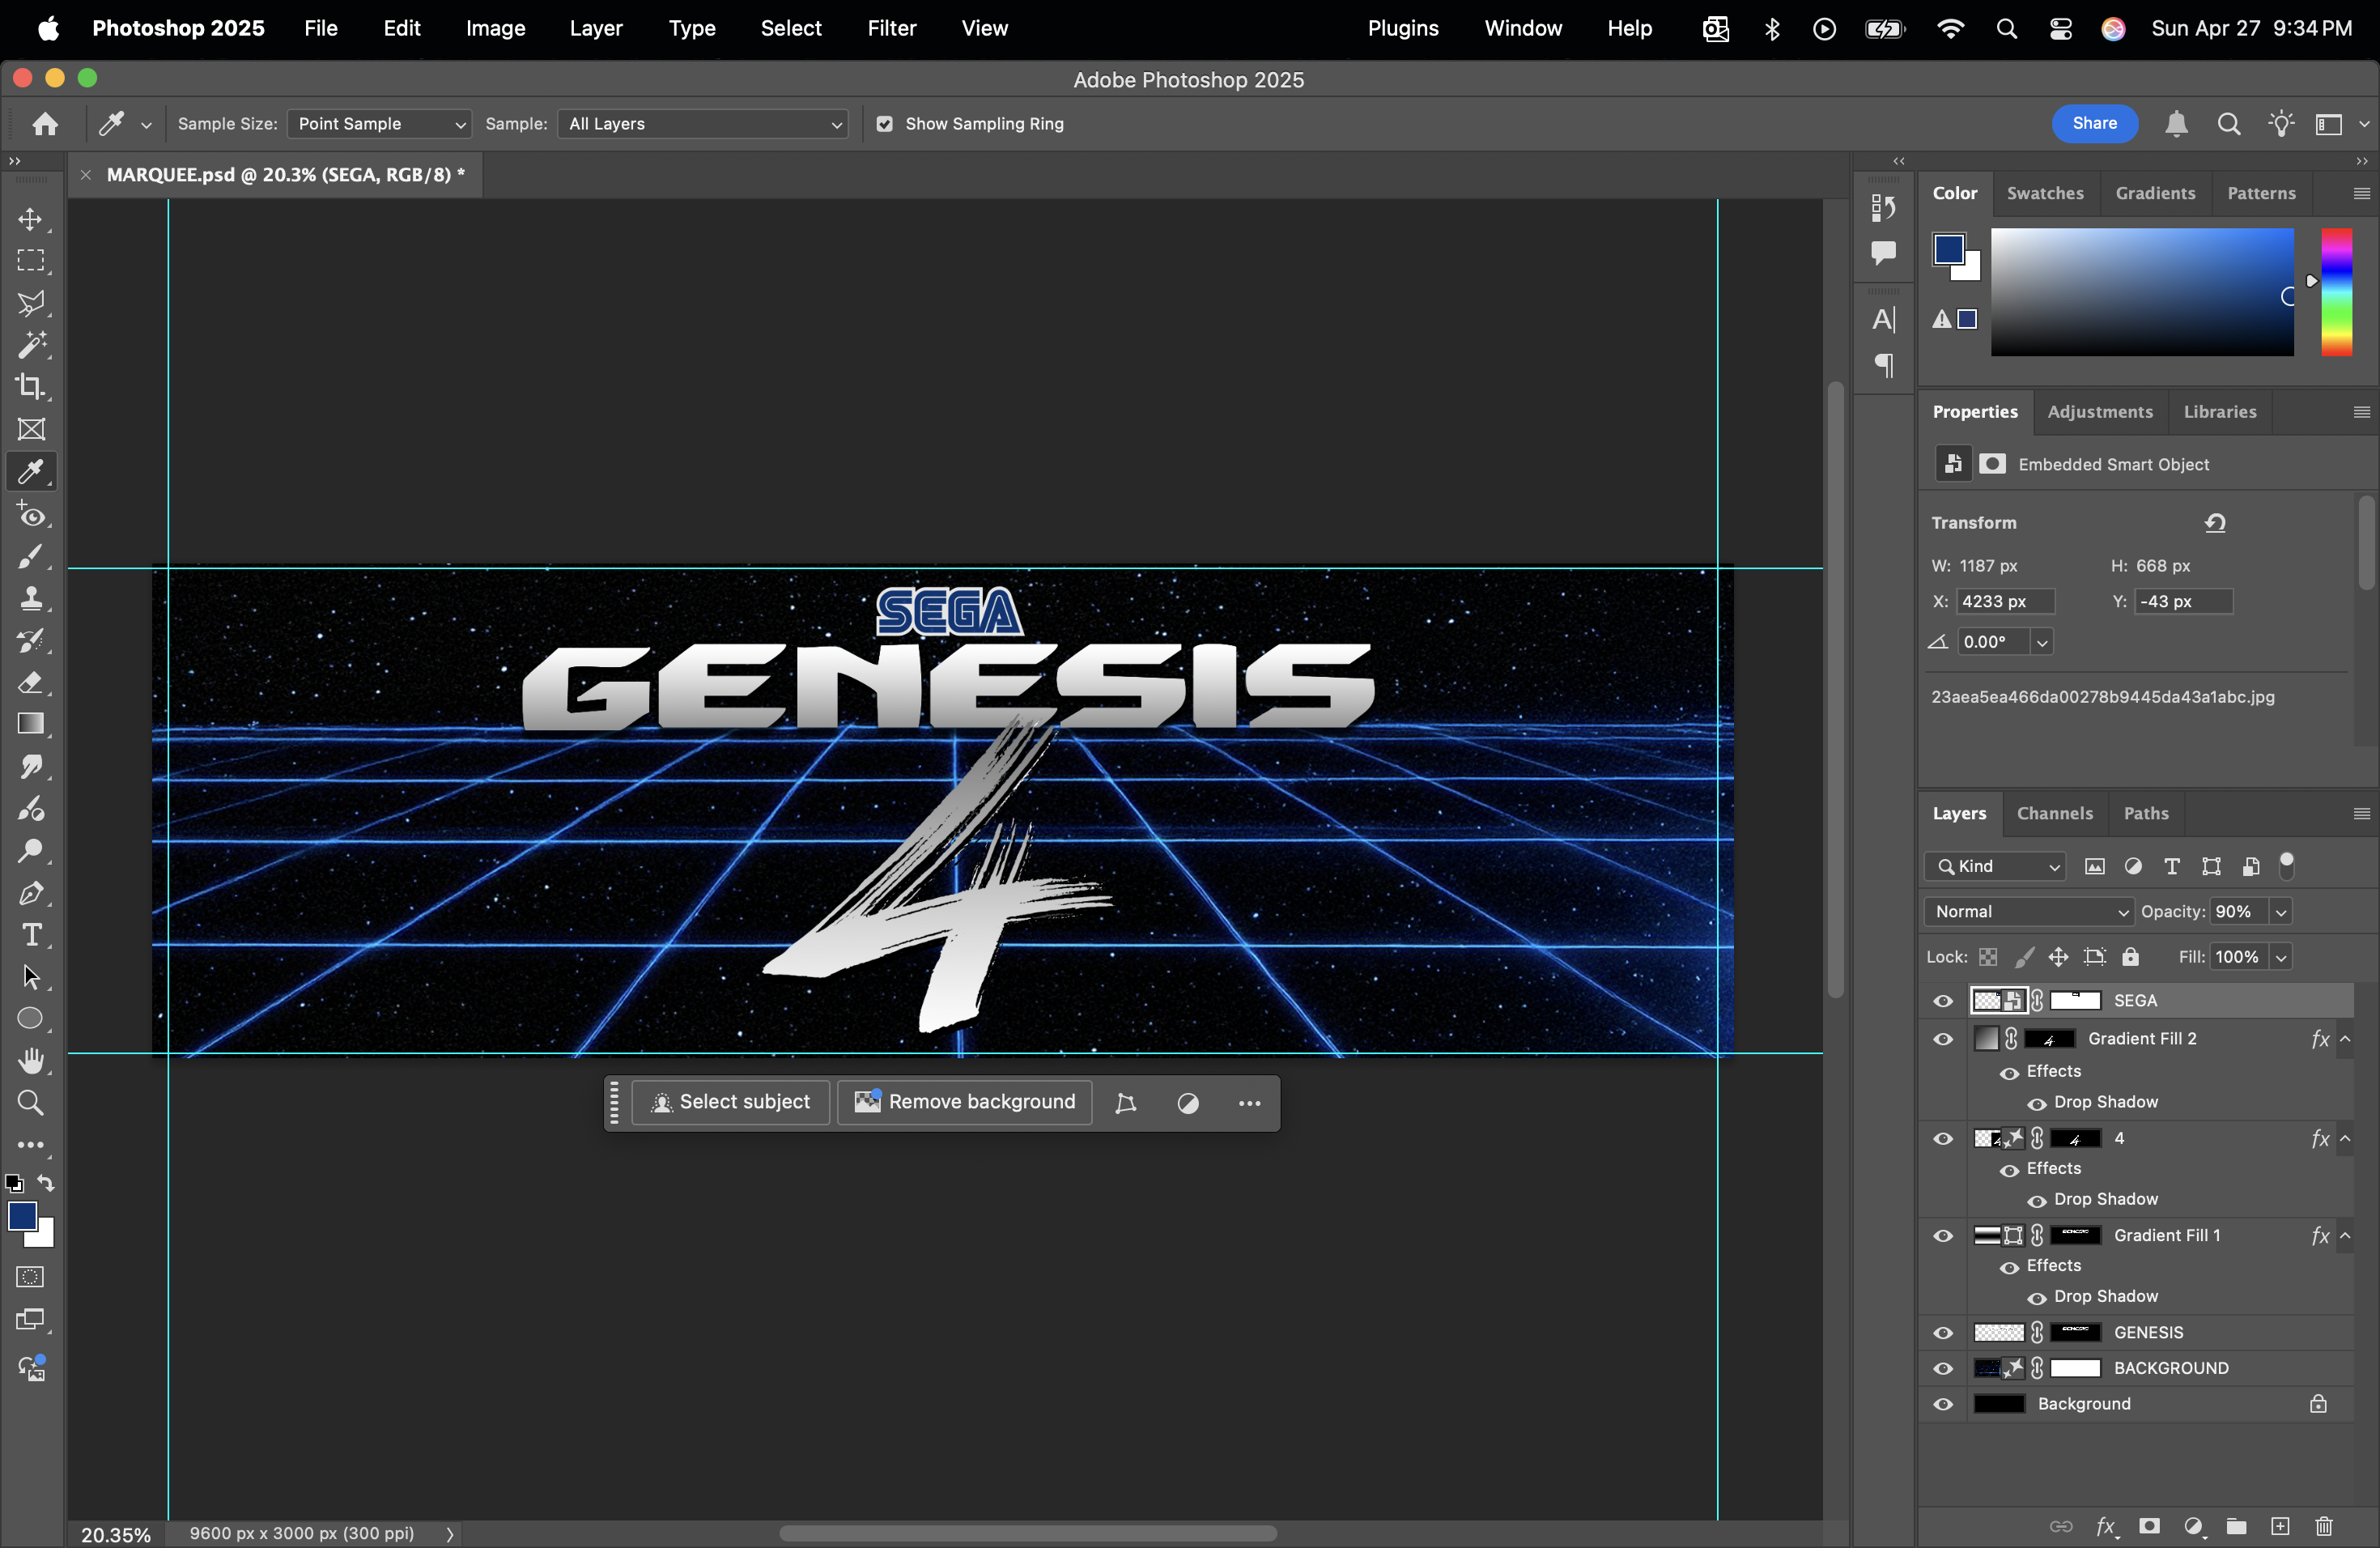2380x1548 pixels.
Task: Click the hue spectrum slider in Color panel
Action: click(x=2336, y=291)
